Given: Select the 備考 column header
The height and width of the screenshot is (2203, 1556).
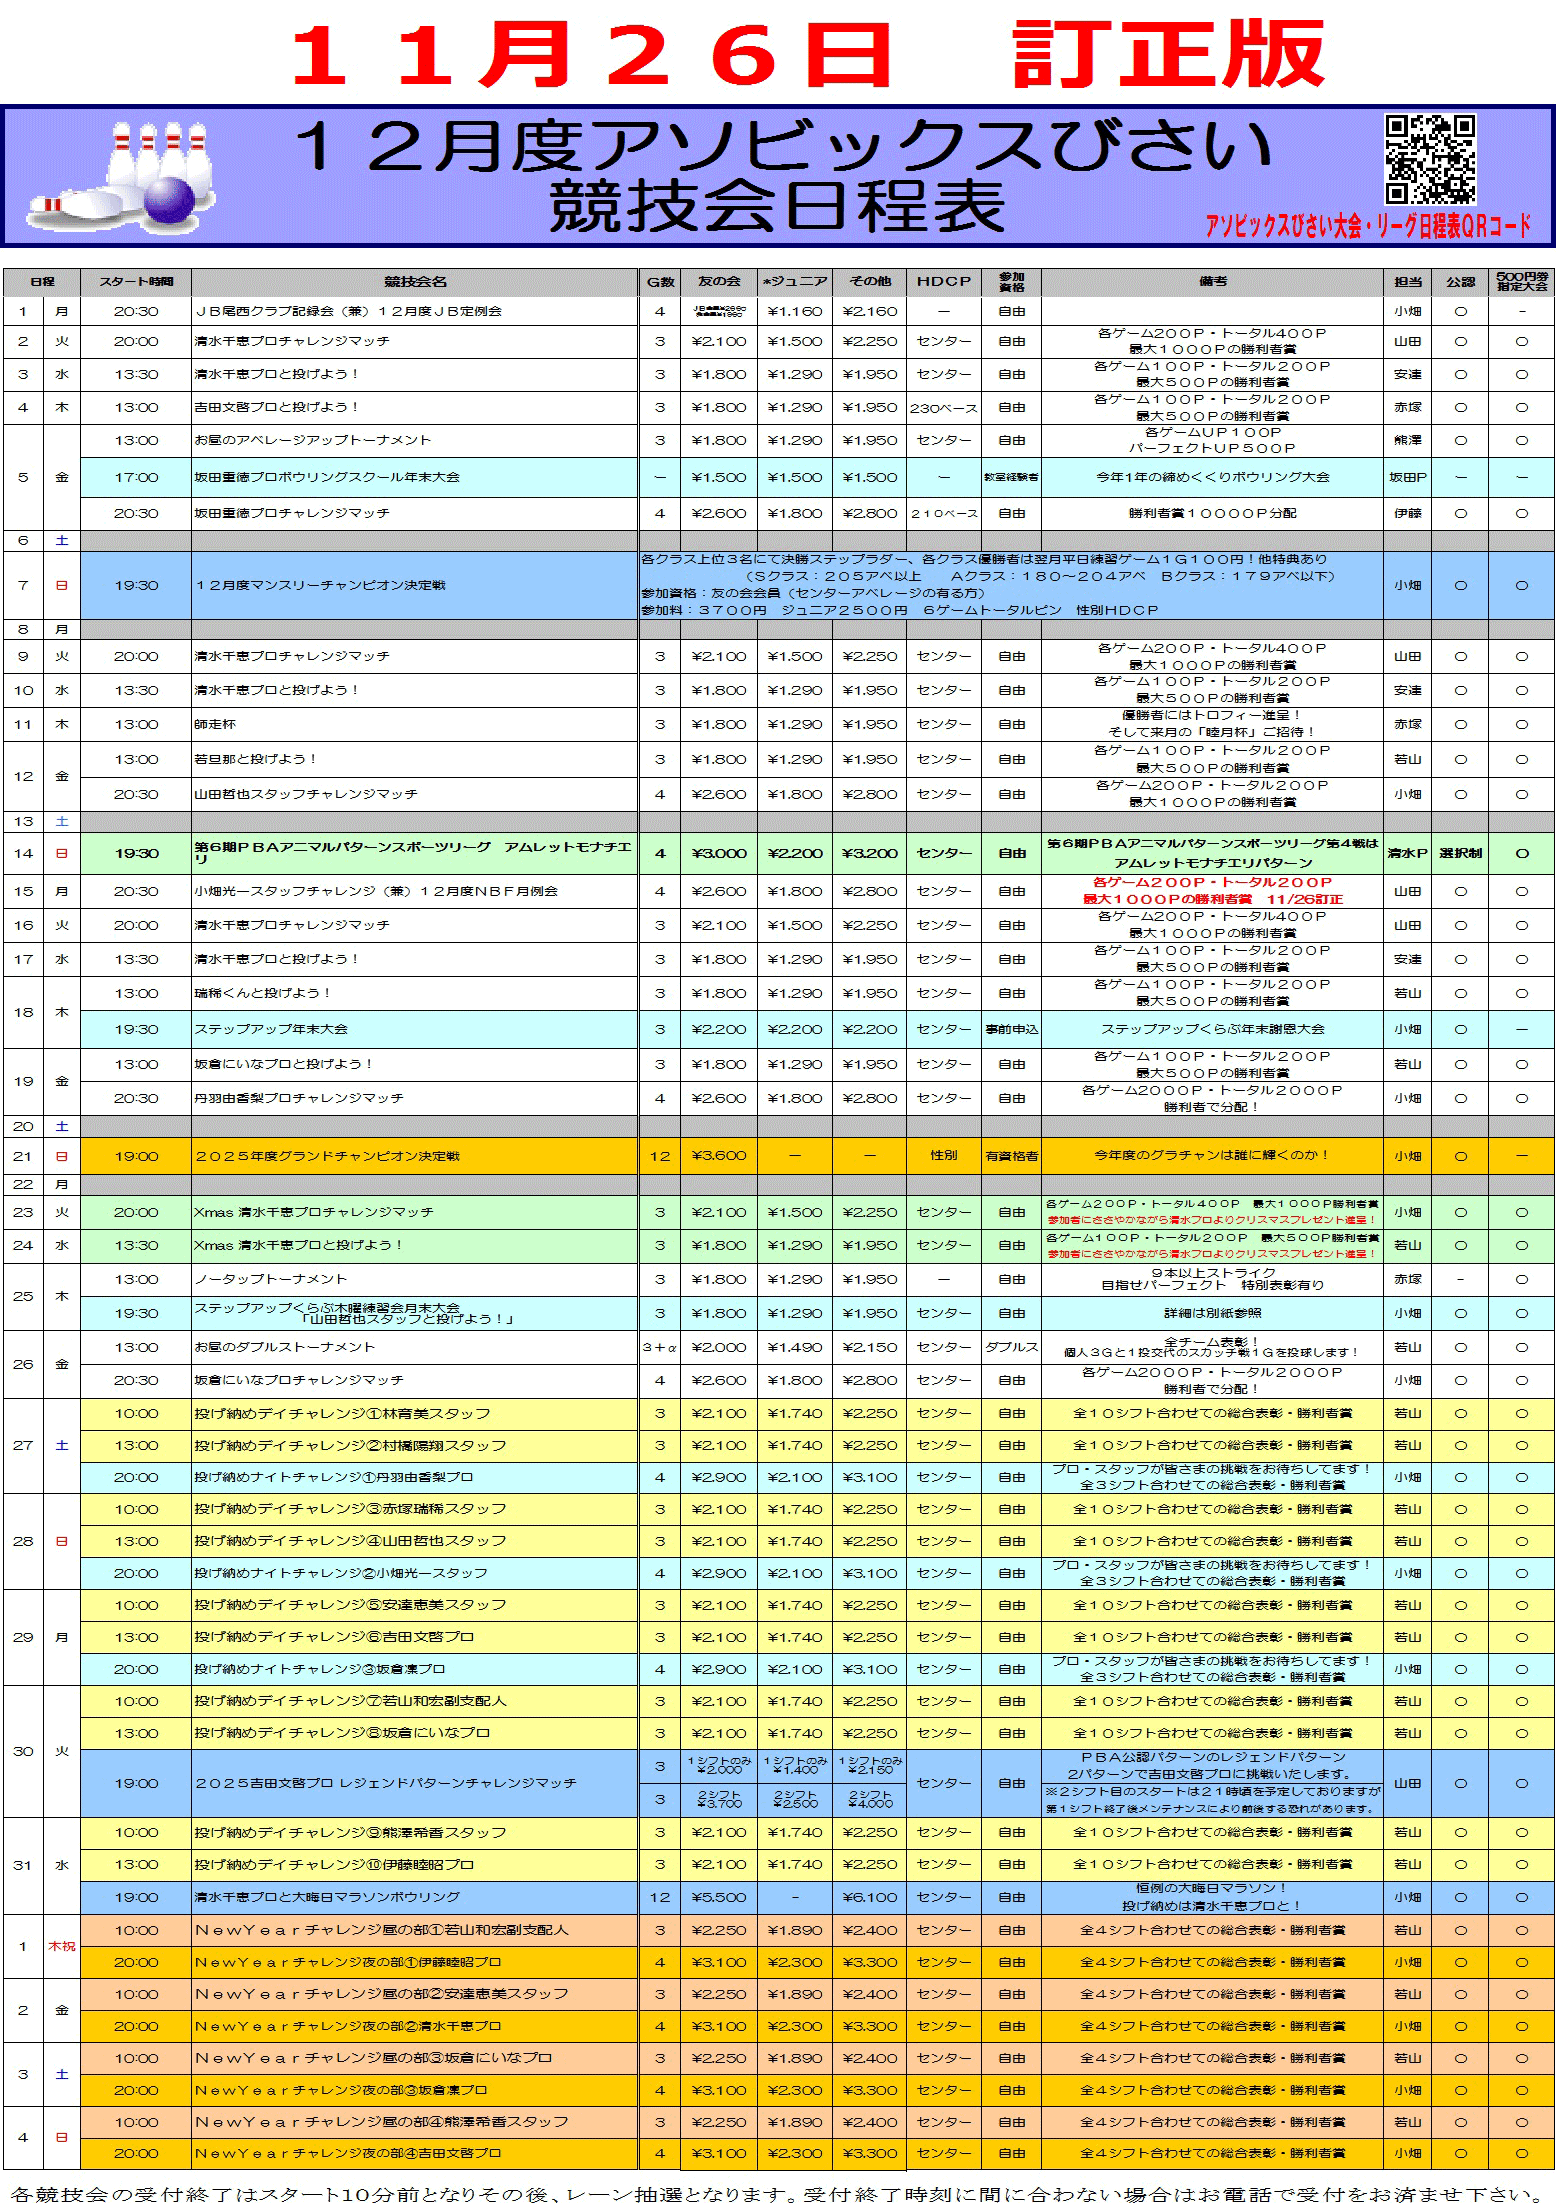Looking at the screenshot, I should tap(1212, 282).
